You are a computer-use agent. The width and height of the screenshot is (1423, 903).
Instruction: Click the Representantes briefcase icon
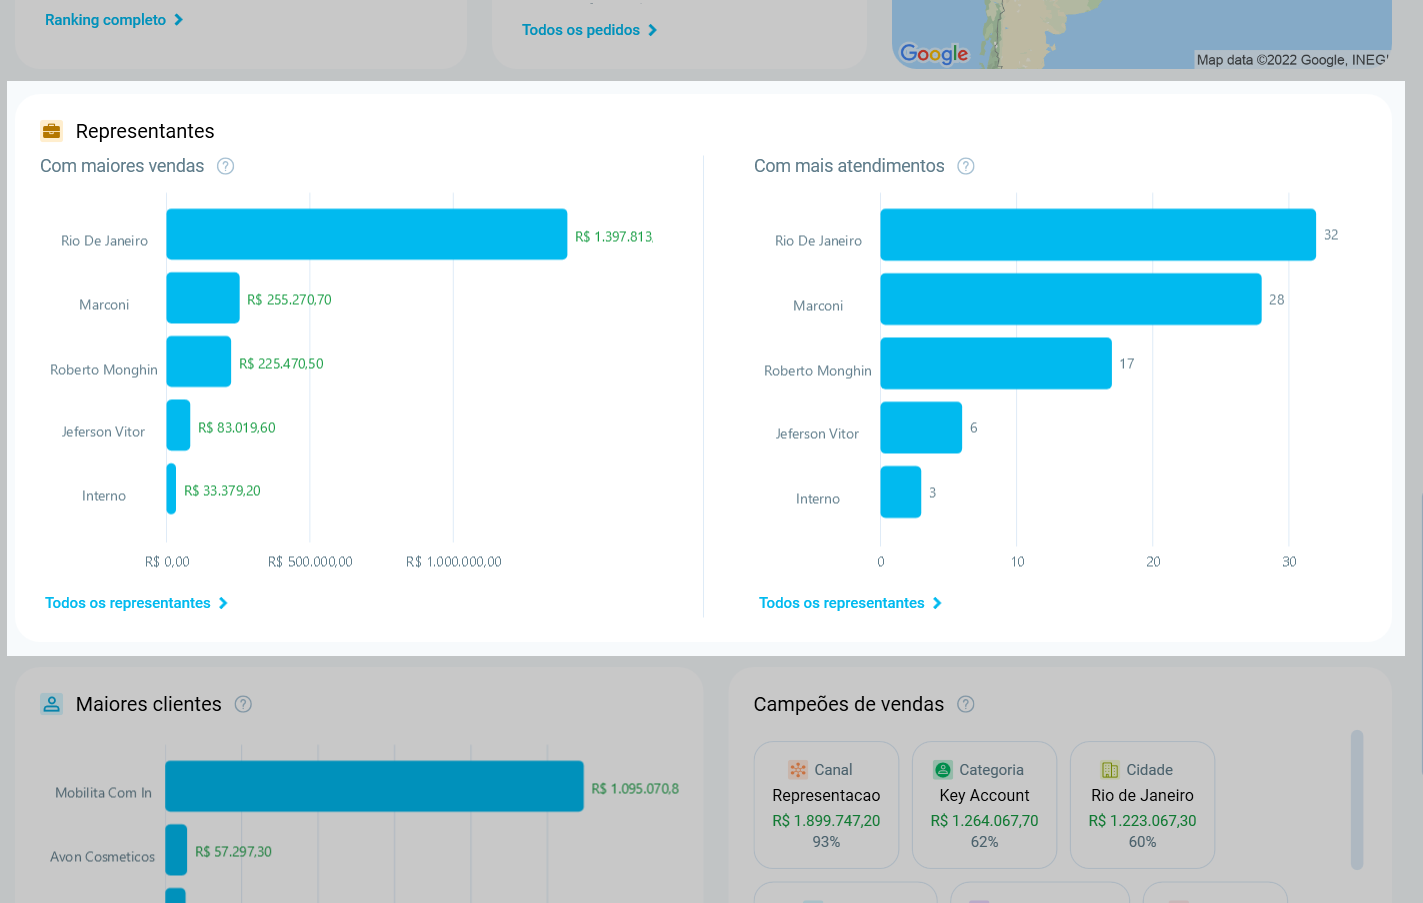pyautogui.click(x=51, y=131)
